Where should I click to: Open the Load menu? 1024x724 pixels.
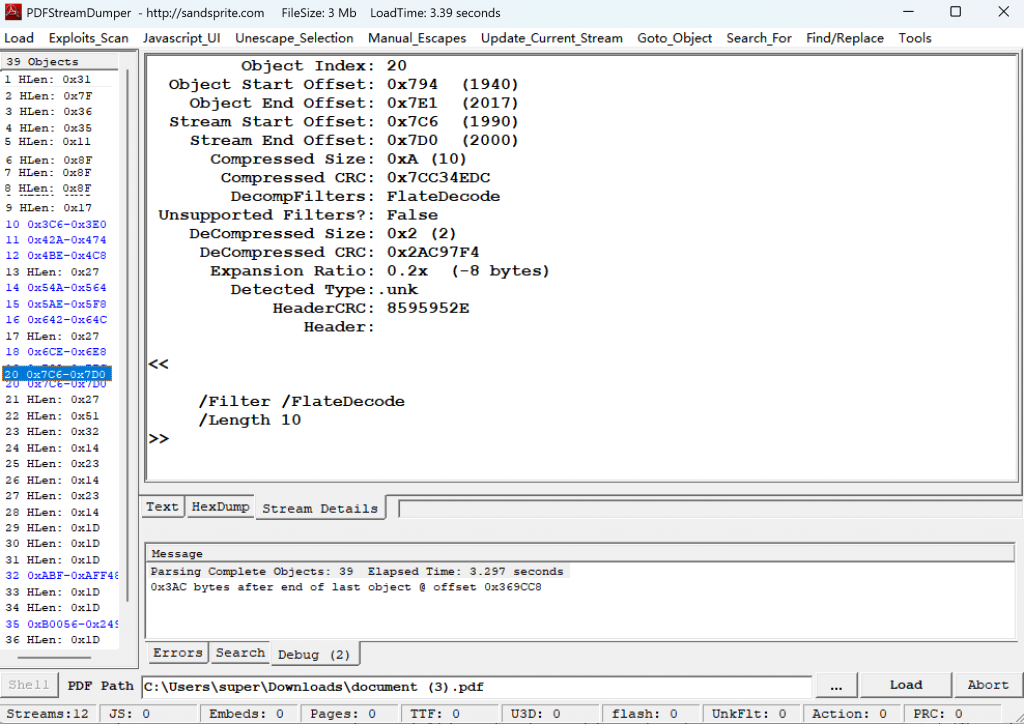19,38
